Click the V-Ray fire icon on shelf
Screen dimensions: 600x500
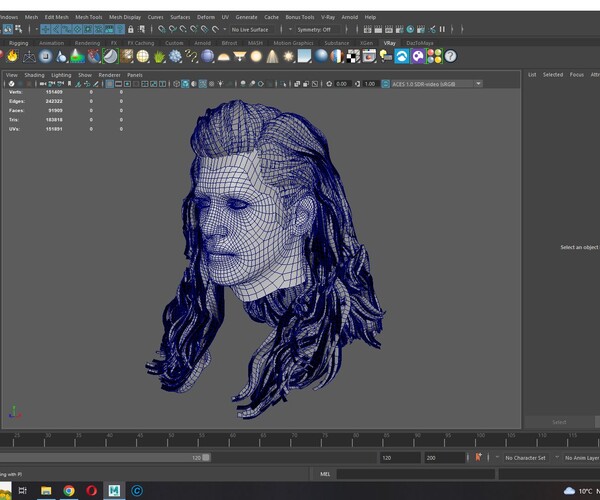pyautogui.click(x=13, y=56)
